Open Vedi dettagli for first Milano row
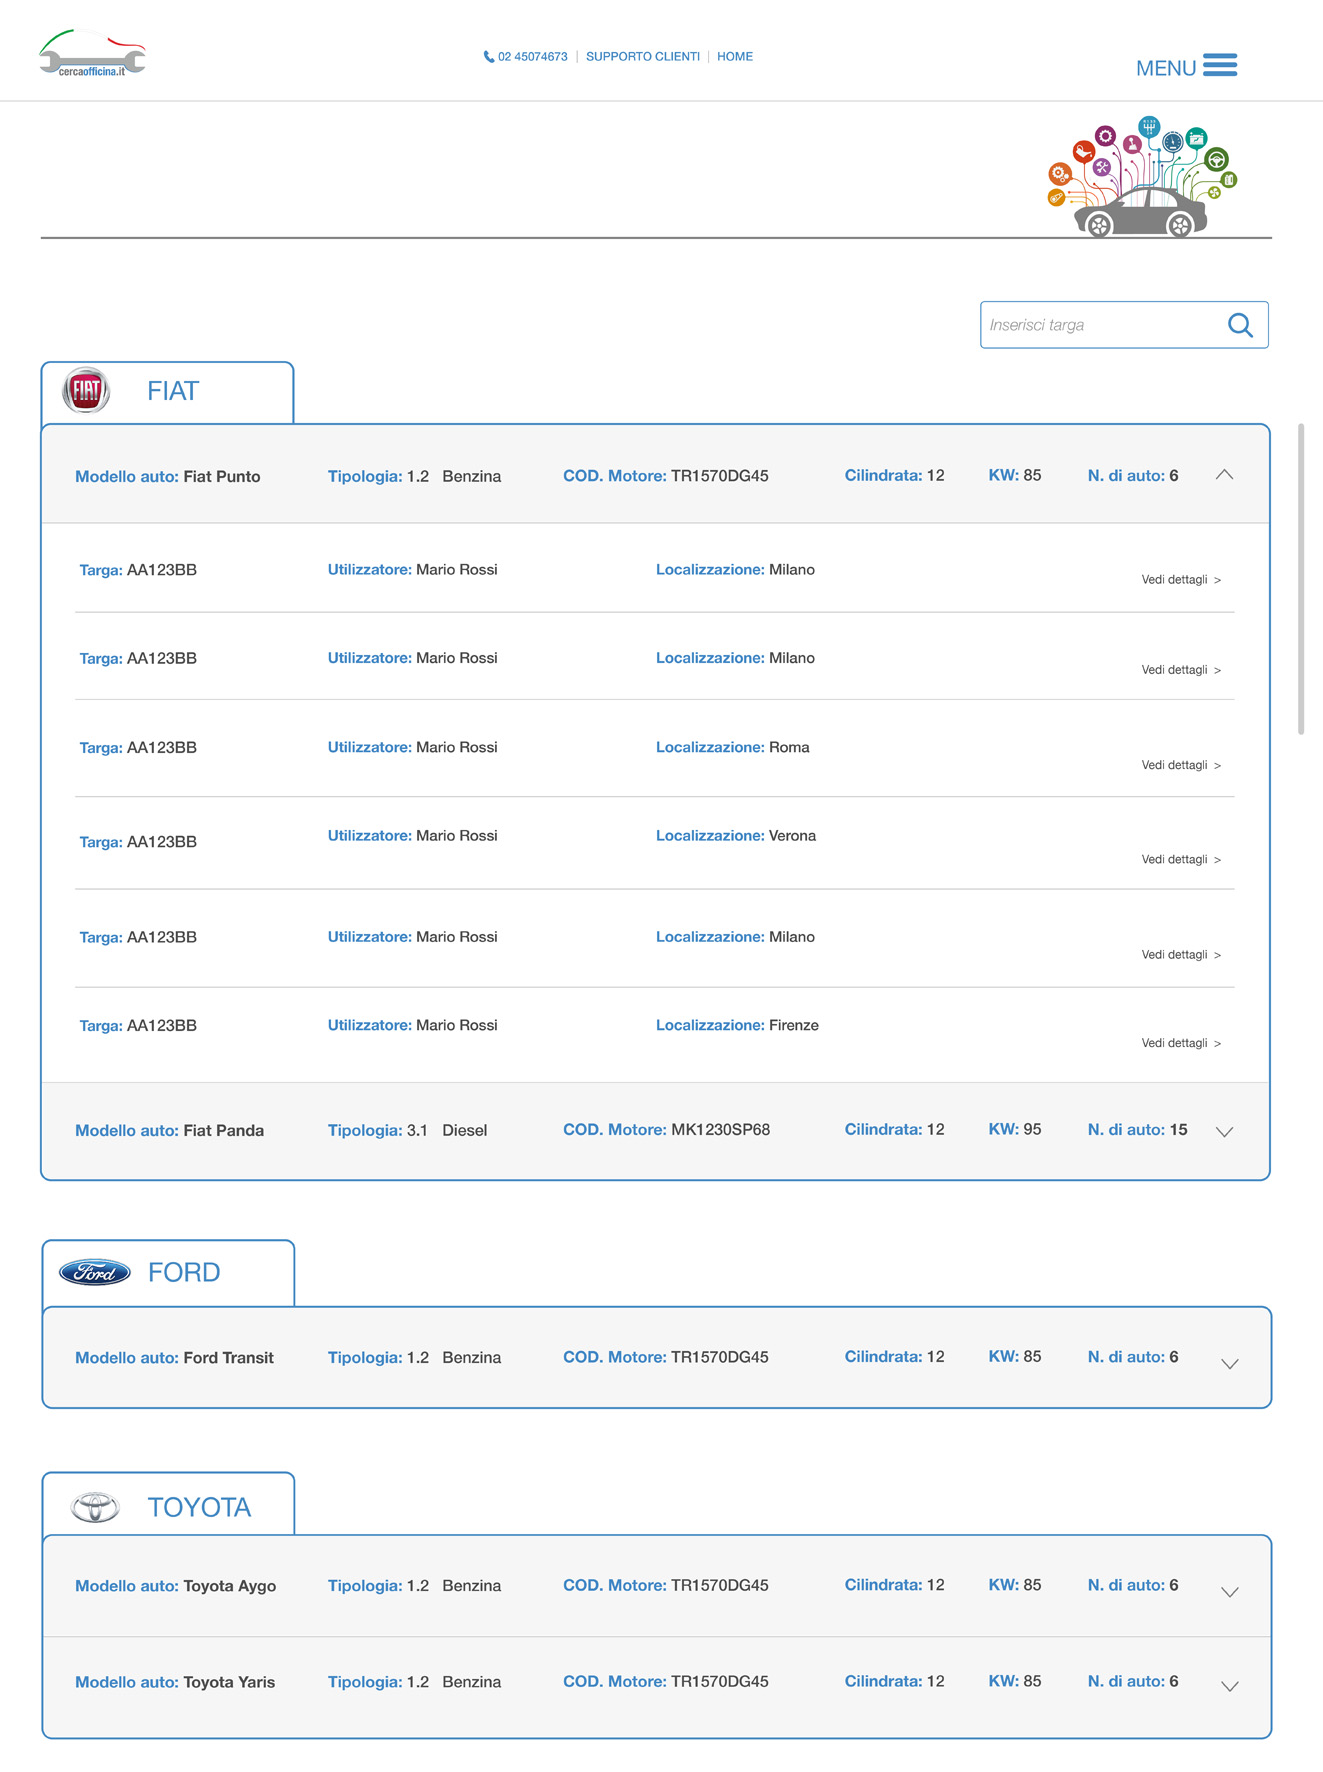 [1181, 580]
